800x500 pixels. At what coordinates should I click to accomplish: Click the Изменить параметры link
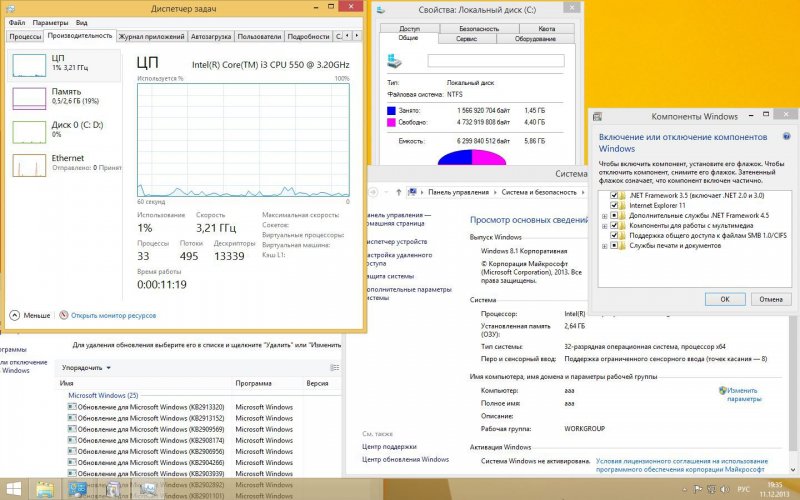point(743,394)
